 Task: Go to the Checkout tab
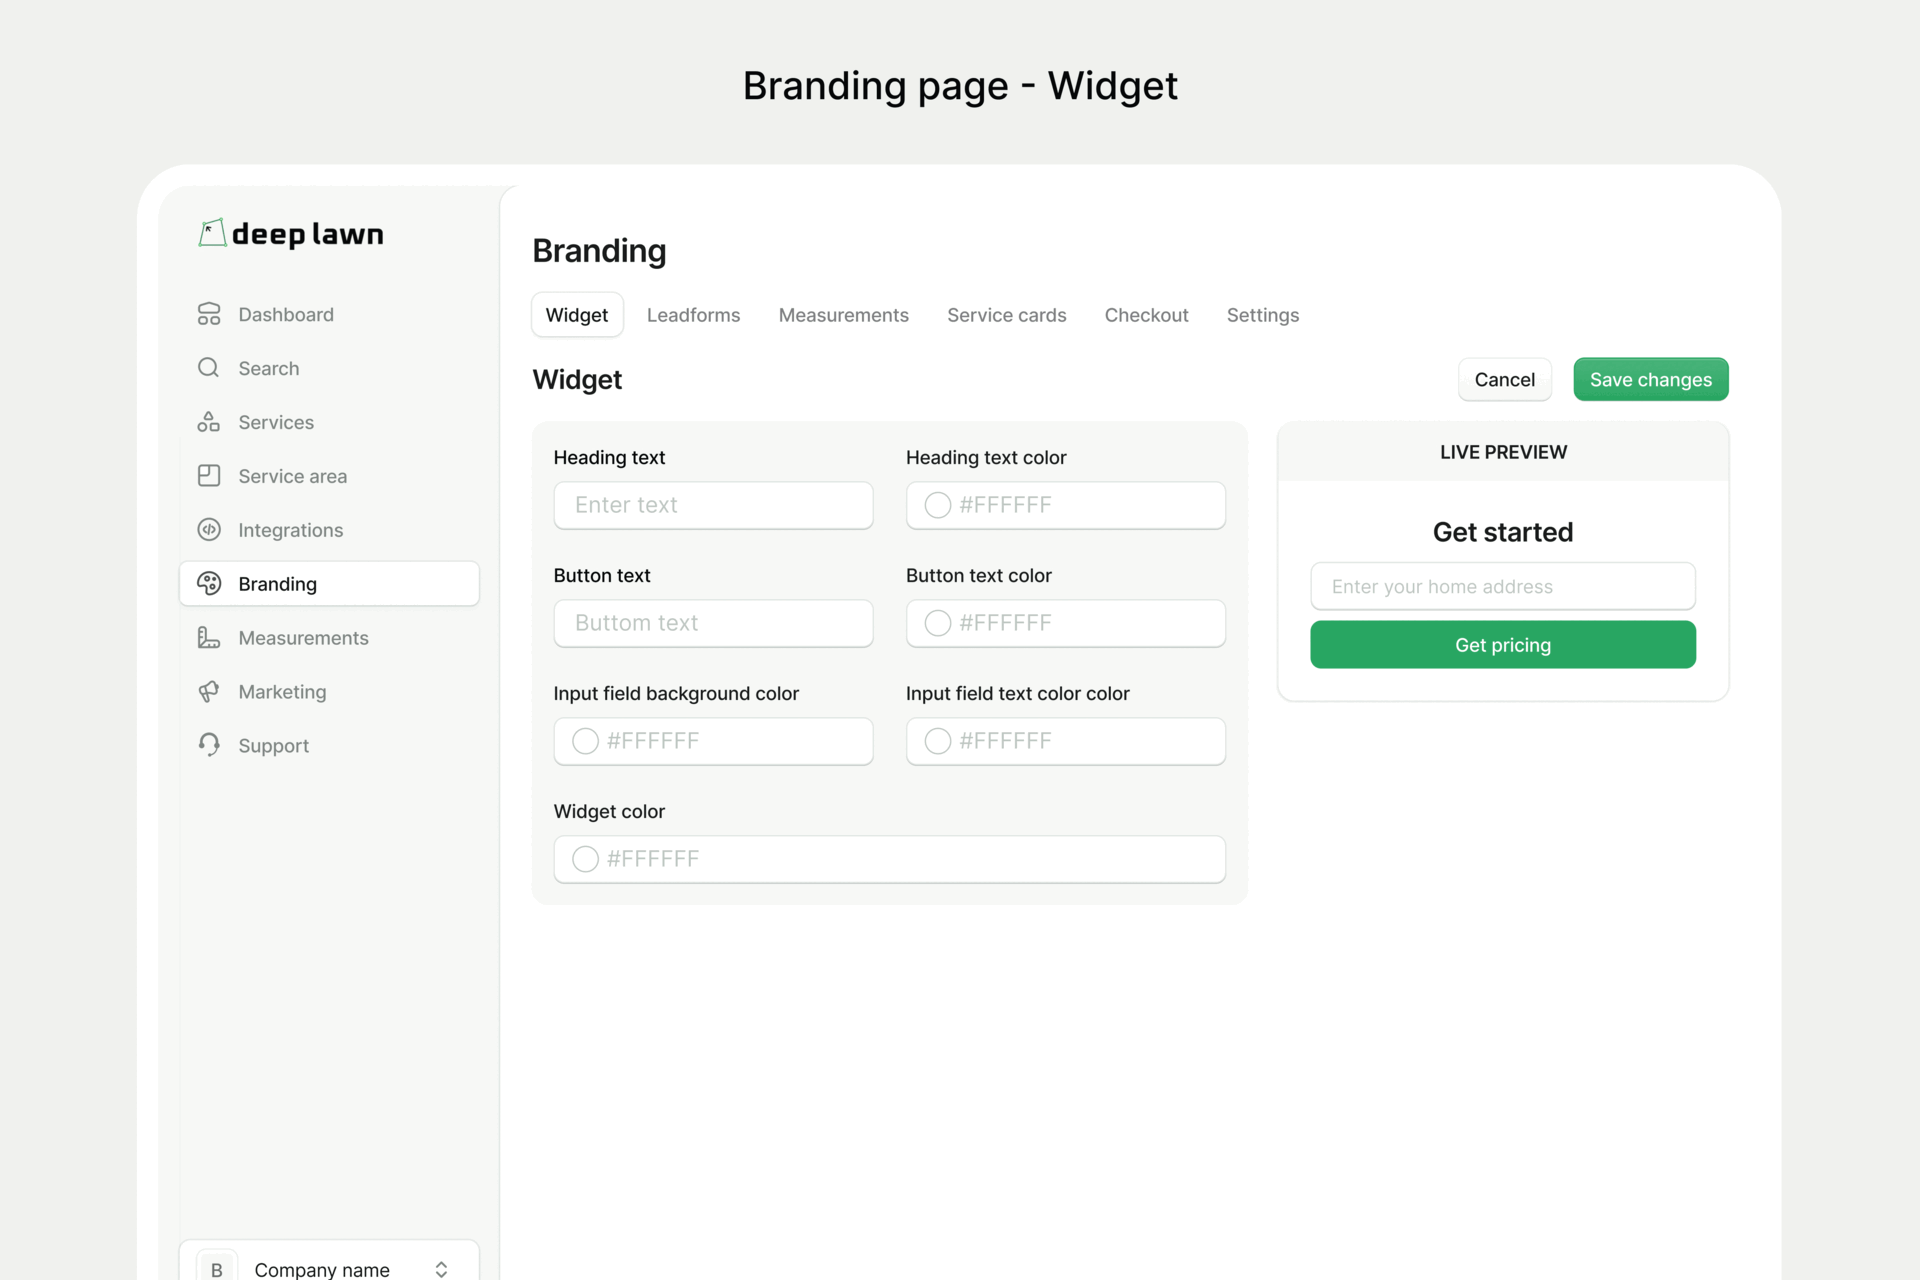click(1146, 315)
